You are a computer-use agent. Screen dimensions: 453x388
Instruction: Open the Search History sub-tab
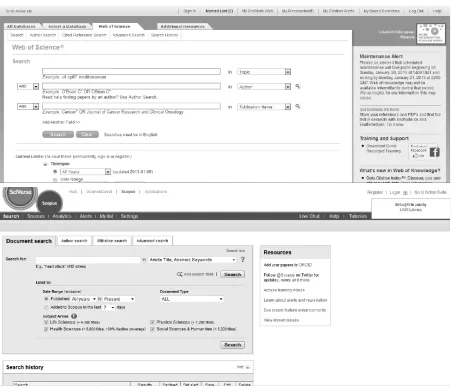164,35
